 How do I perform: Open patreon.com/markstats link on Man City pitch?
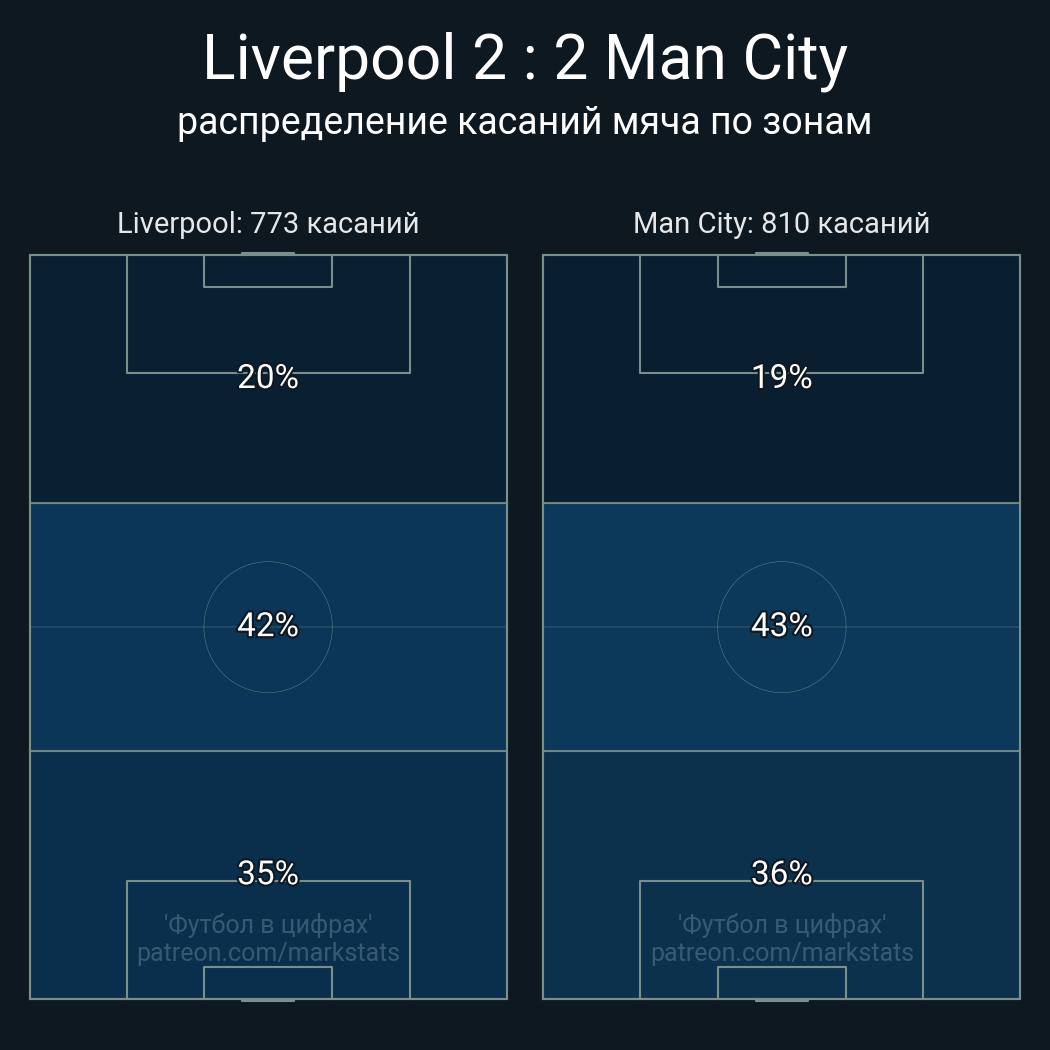pyautogui.click(x=782, y=953)
